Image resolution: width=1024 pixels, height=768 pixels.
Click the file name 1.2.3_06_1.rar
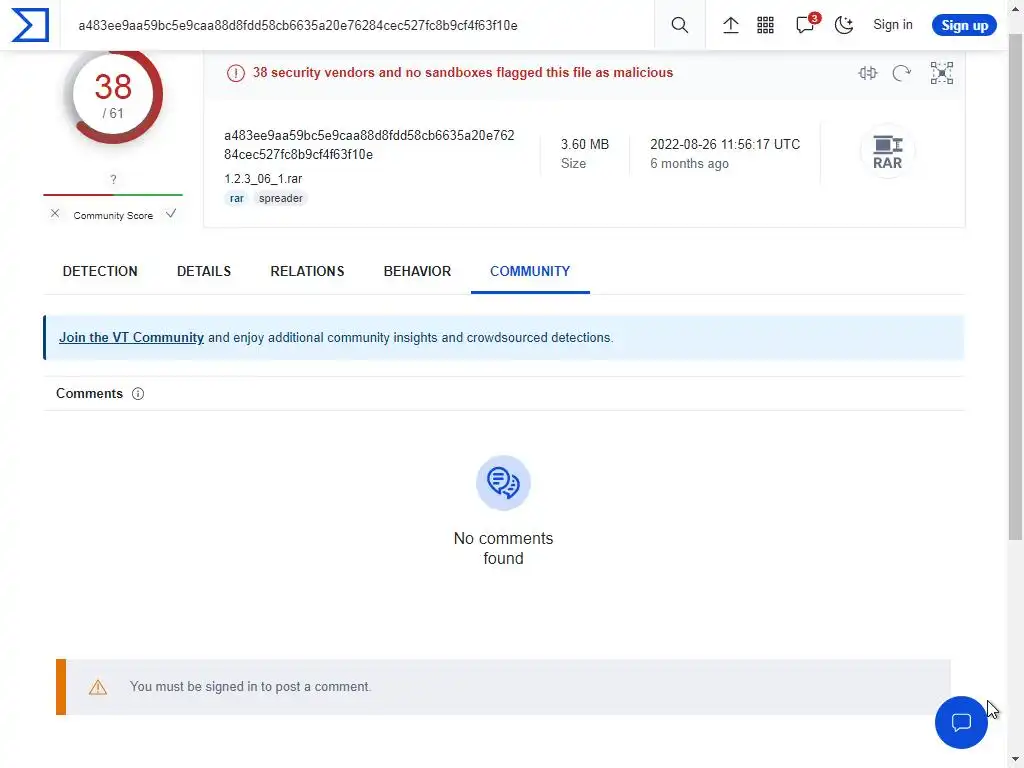pyautogui.click(x=263, y=178)
